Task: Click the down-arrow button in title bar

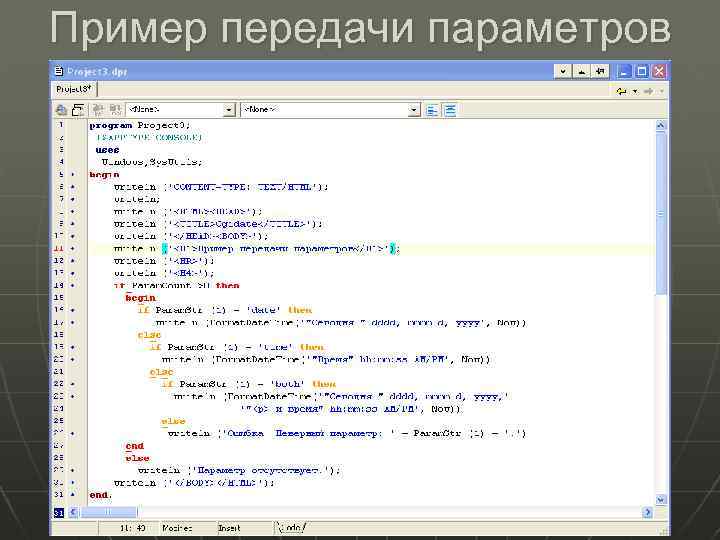Action: 563,71
